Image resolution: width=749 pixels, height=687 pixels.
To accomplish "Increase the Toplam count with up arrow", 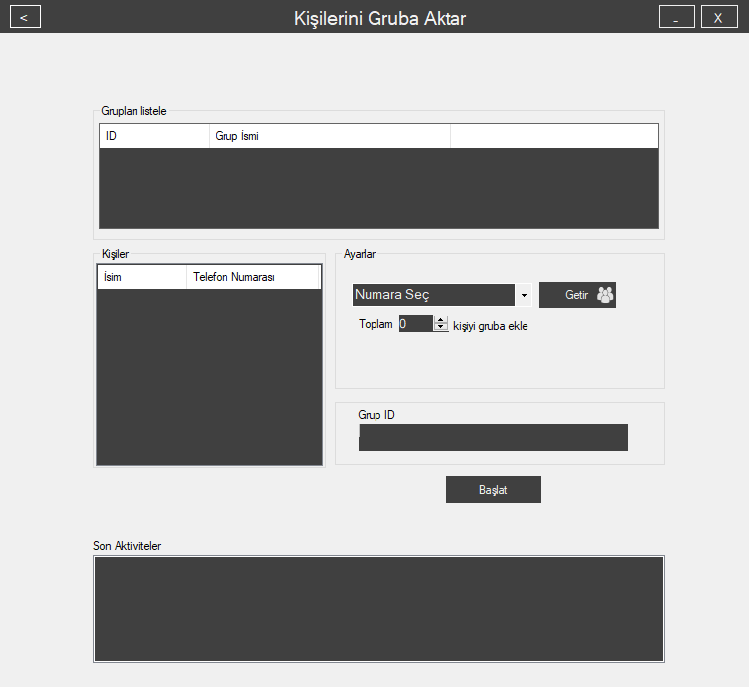I will tap(440, 320).
